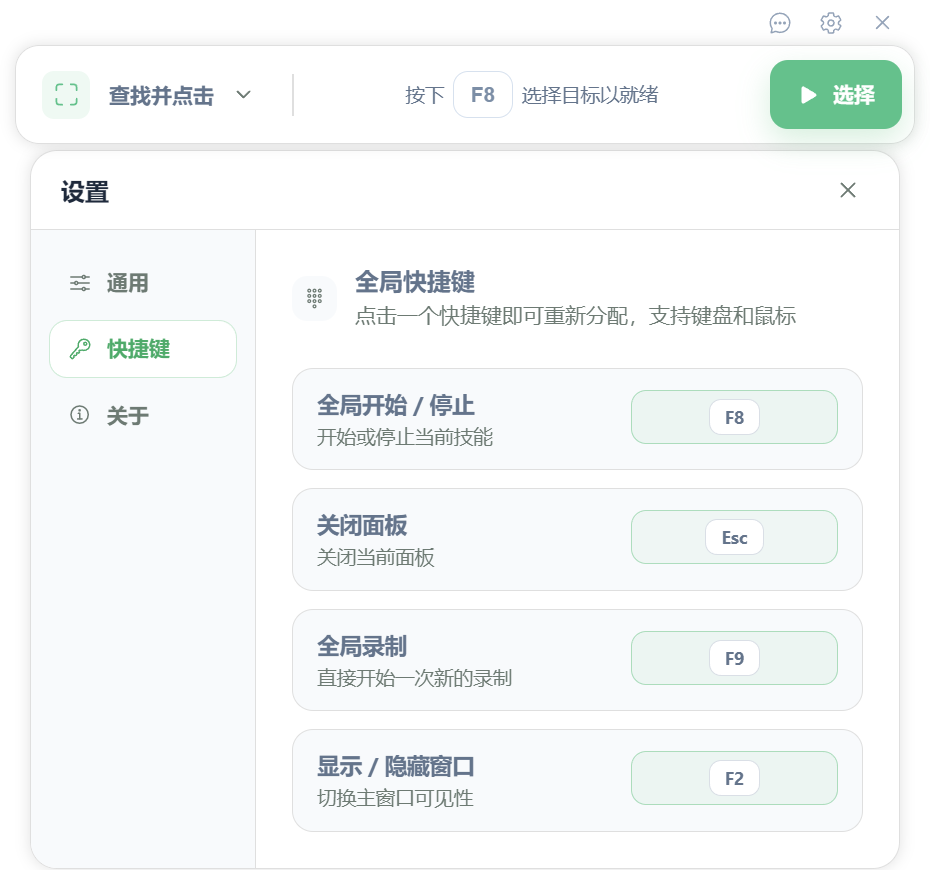Click the info icon beside 关于
The image size is (930, 879).
click(79, 415)
